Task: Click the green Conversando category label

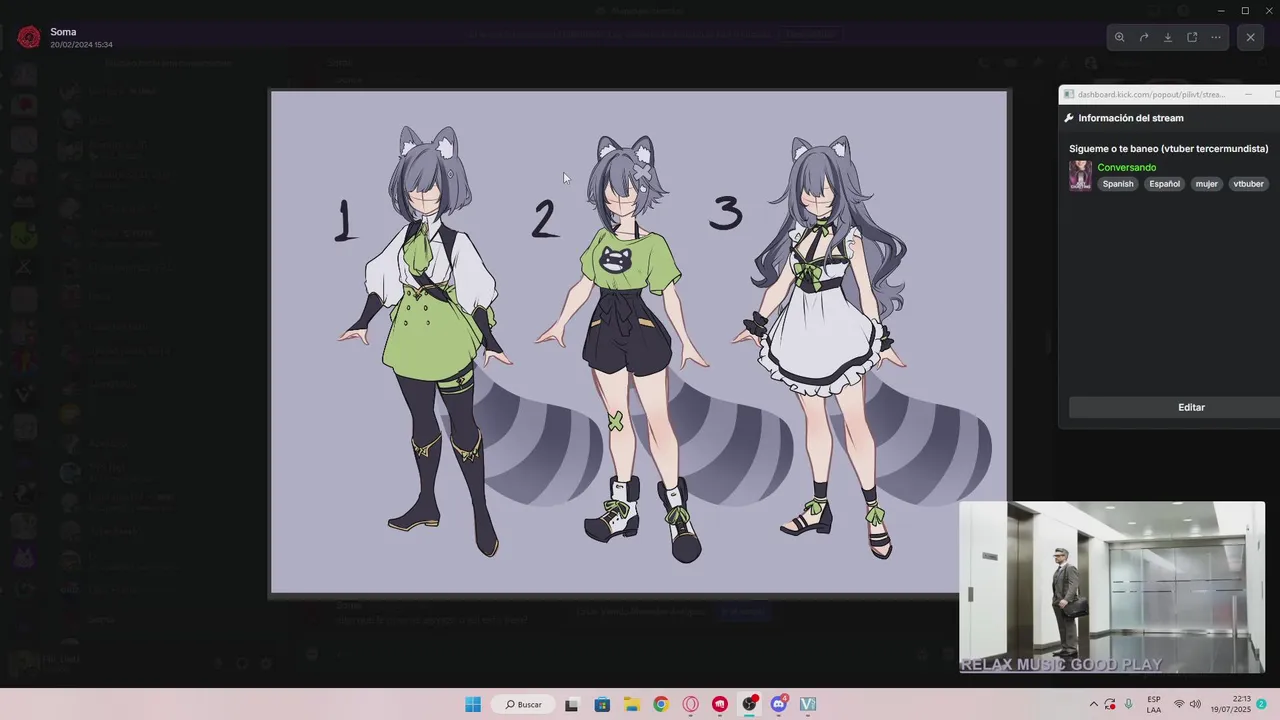Action: click(x=1126, y=167)
